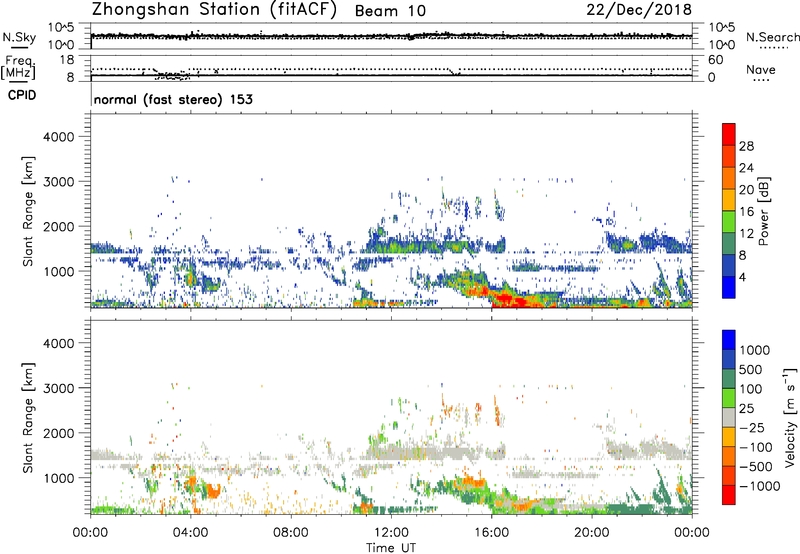
Task: Click the "-500" label on the velocity colorbar
Action: pos(755,467)
